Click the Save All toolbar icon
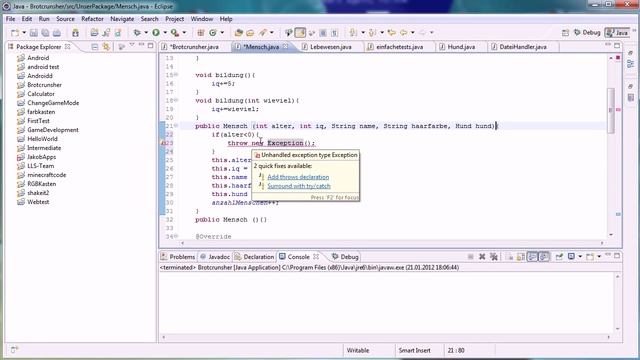 point(45,33)
